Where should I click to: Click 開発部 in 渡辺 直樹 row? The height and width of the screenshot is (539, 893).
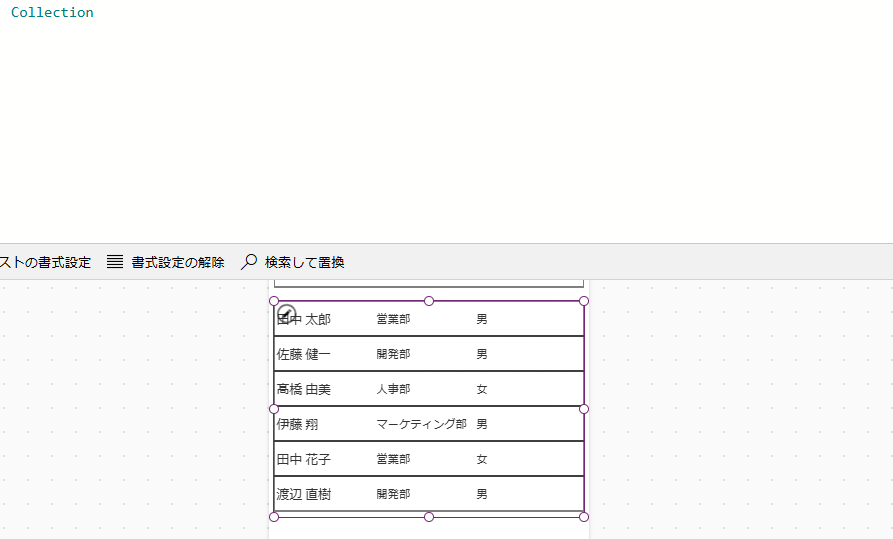pyautogui.click(x=394, y=494)
